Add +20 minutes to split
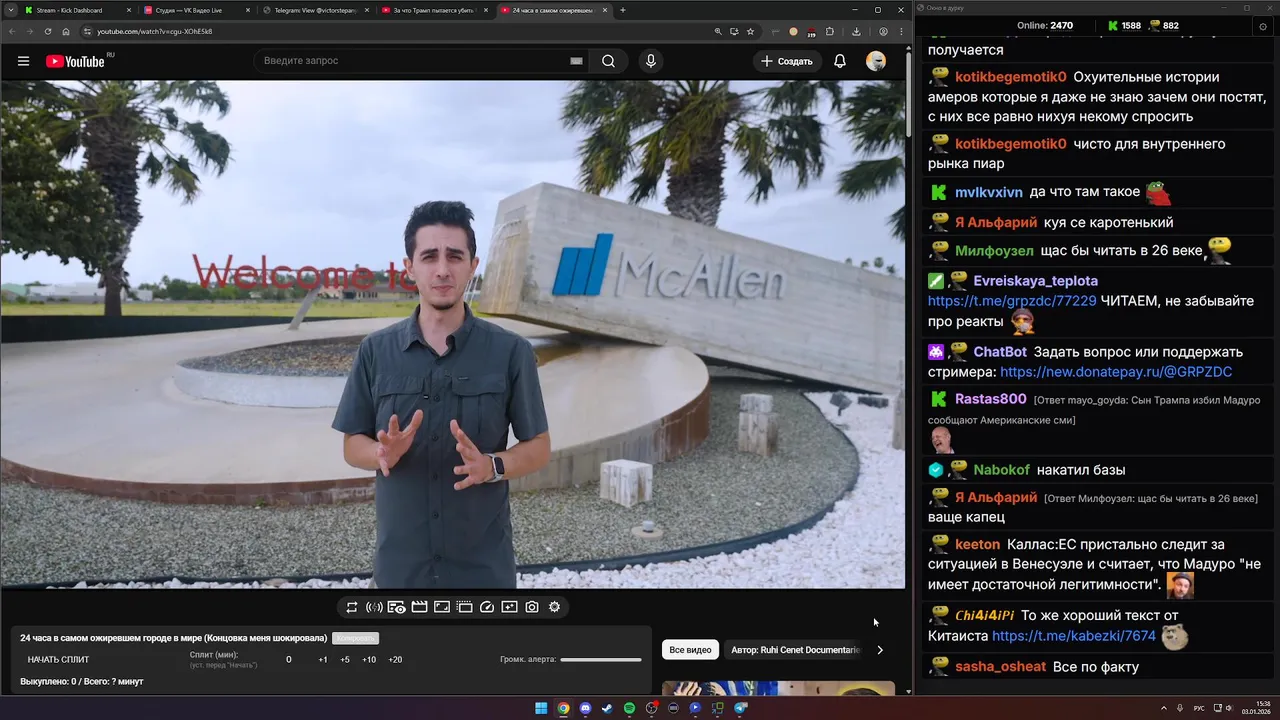The height and width of the screenshot is (720, 1280). (x=395, y=659)
